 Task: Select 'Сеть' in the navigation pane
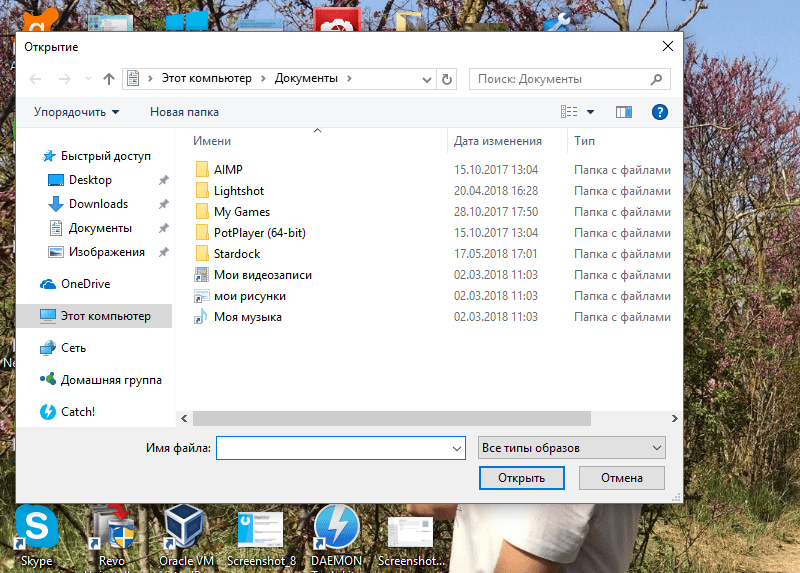click(73, 348)
